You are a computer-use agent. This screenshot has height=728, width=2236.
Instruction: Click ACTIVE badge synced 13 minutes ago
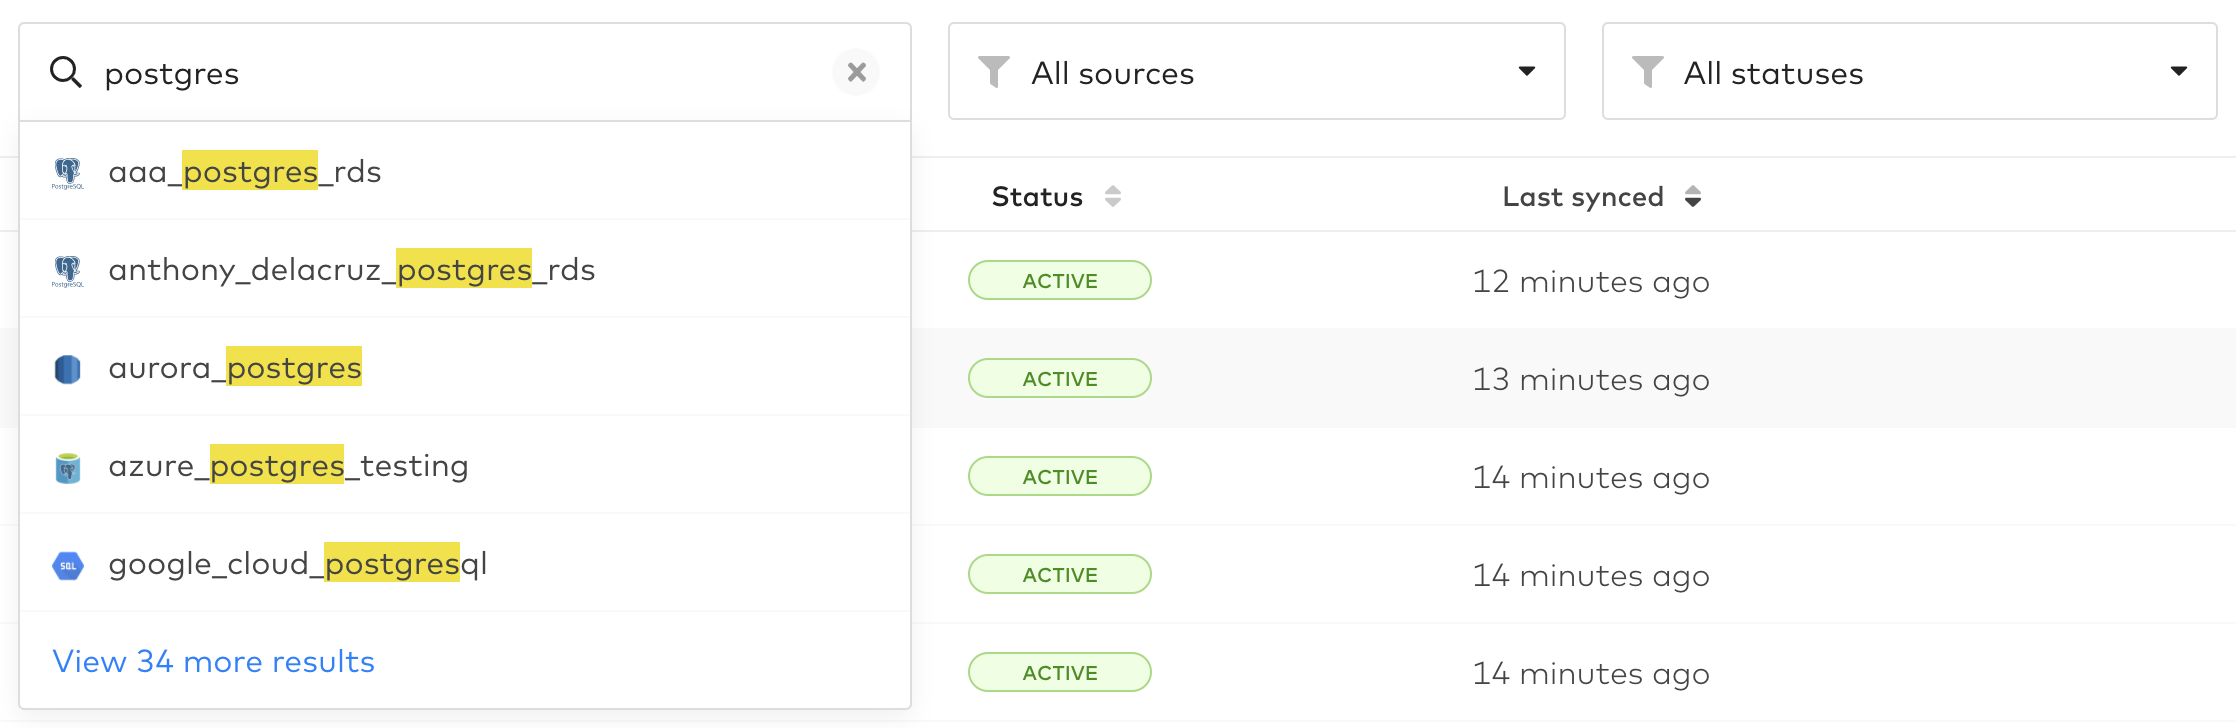[x=1060, y=378]
